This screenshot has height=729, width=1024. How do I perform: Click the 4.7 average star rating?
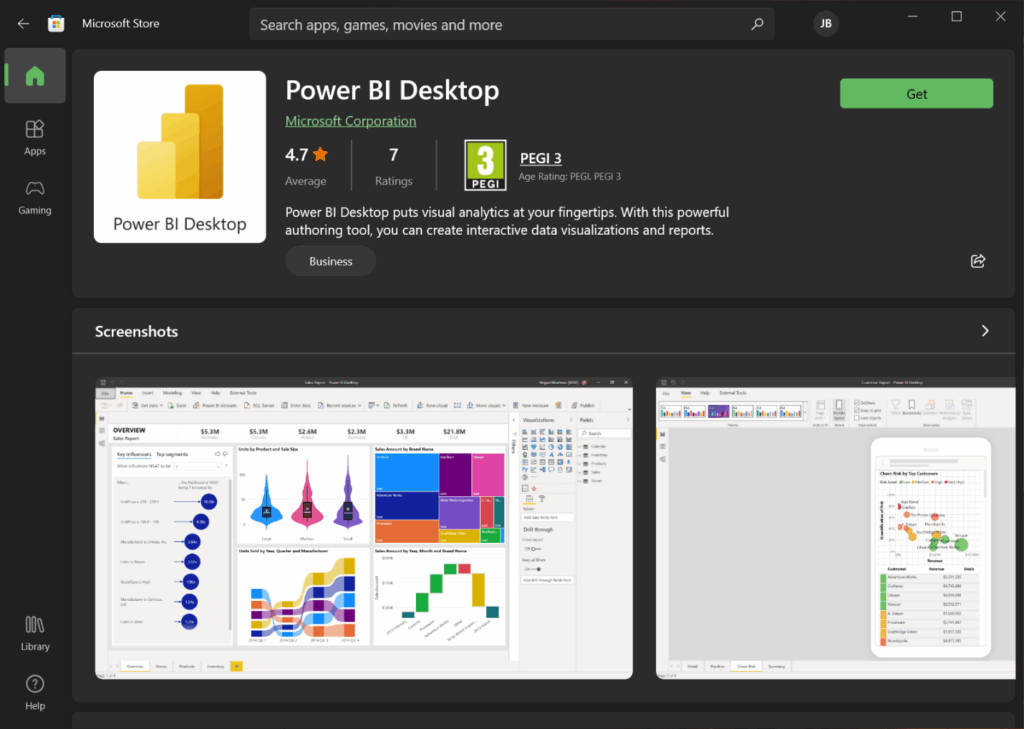pyautogui.click(x=306, y=155)
